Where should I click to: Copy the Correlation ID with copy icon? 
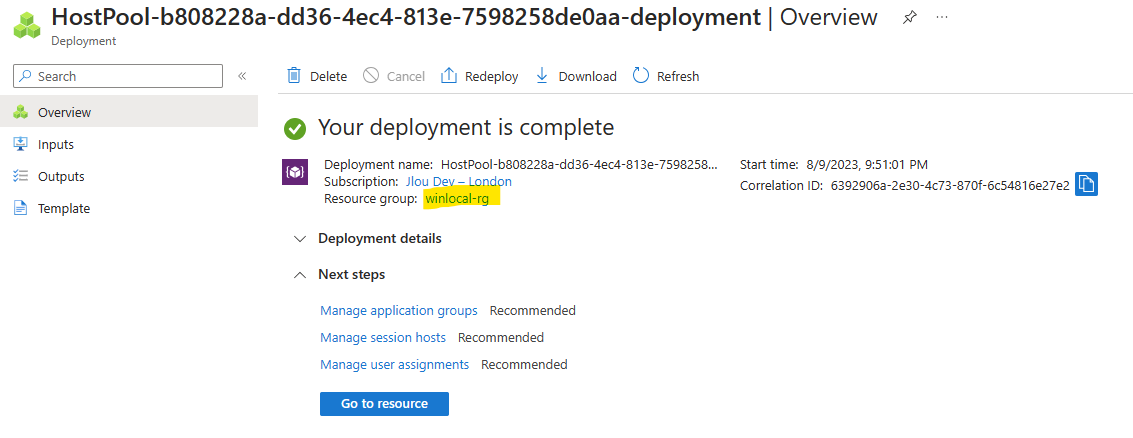pos(1086,184)
